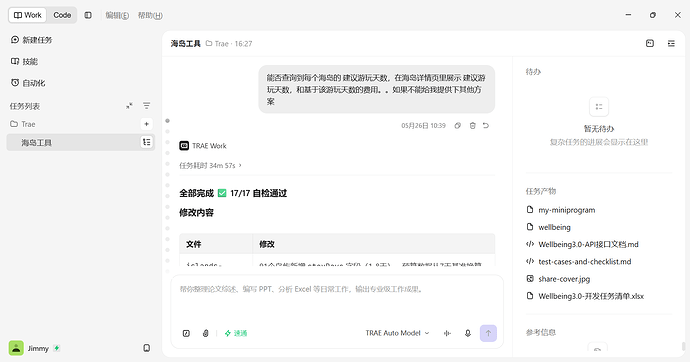Click the 海岛工具 title in the header

(186, 44)
